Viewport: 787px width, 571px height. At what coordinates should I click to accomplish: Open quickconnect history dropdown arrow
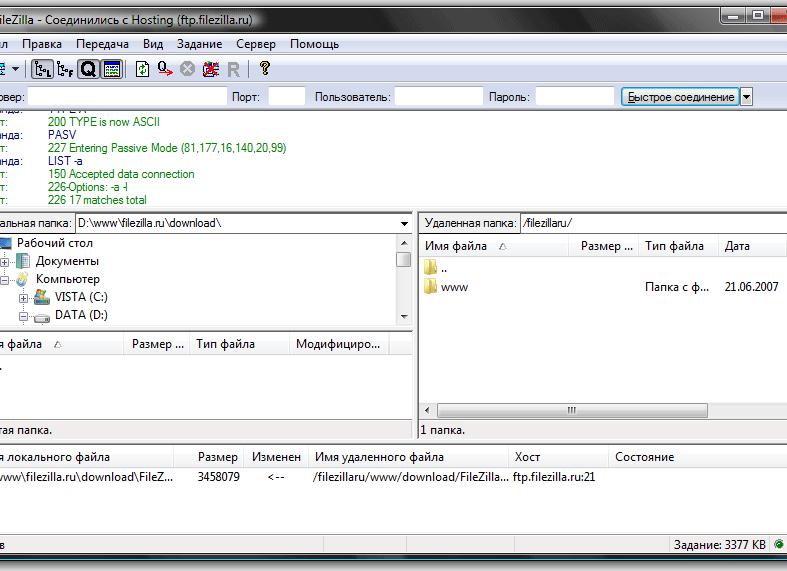pos(746,96)
